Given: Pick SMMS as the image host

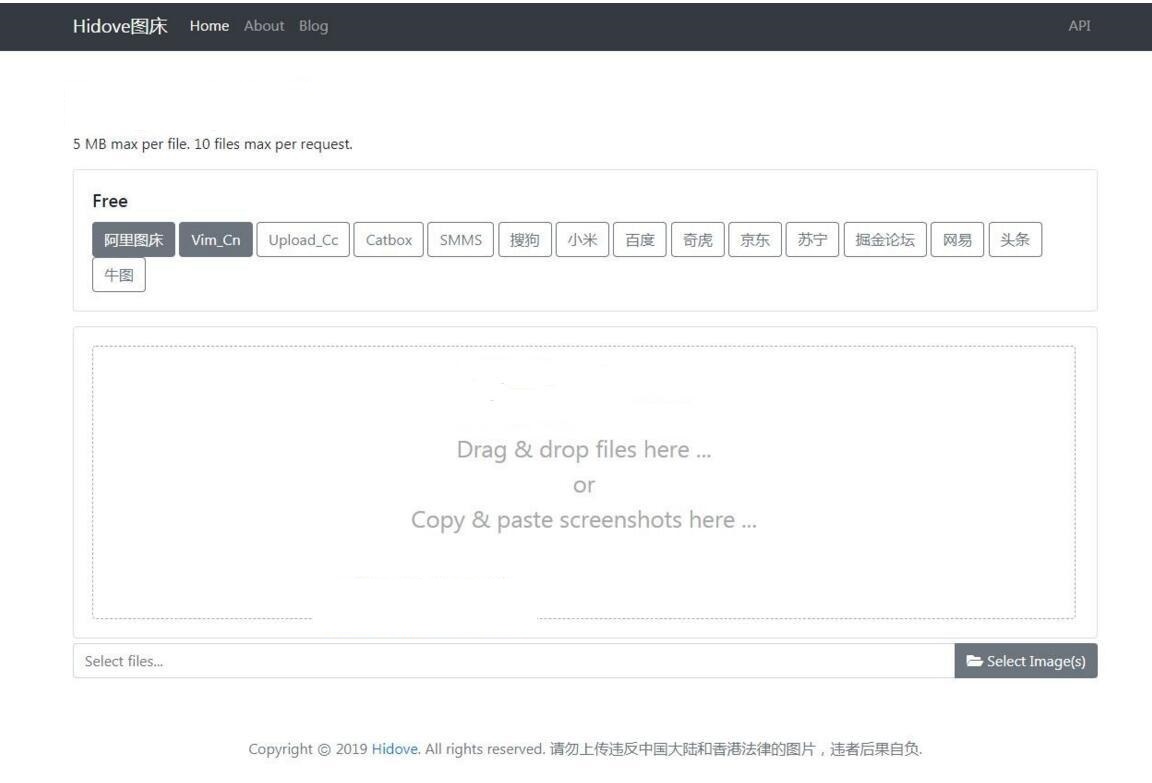Looking at the screenshot, I should pos(459,239).
